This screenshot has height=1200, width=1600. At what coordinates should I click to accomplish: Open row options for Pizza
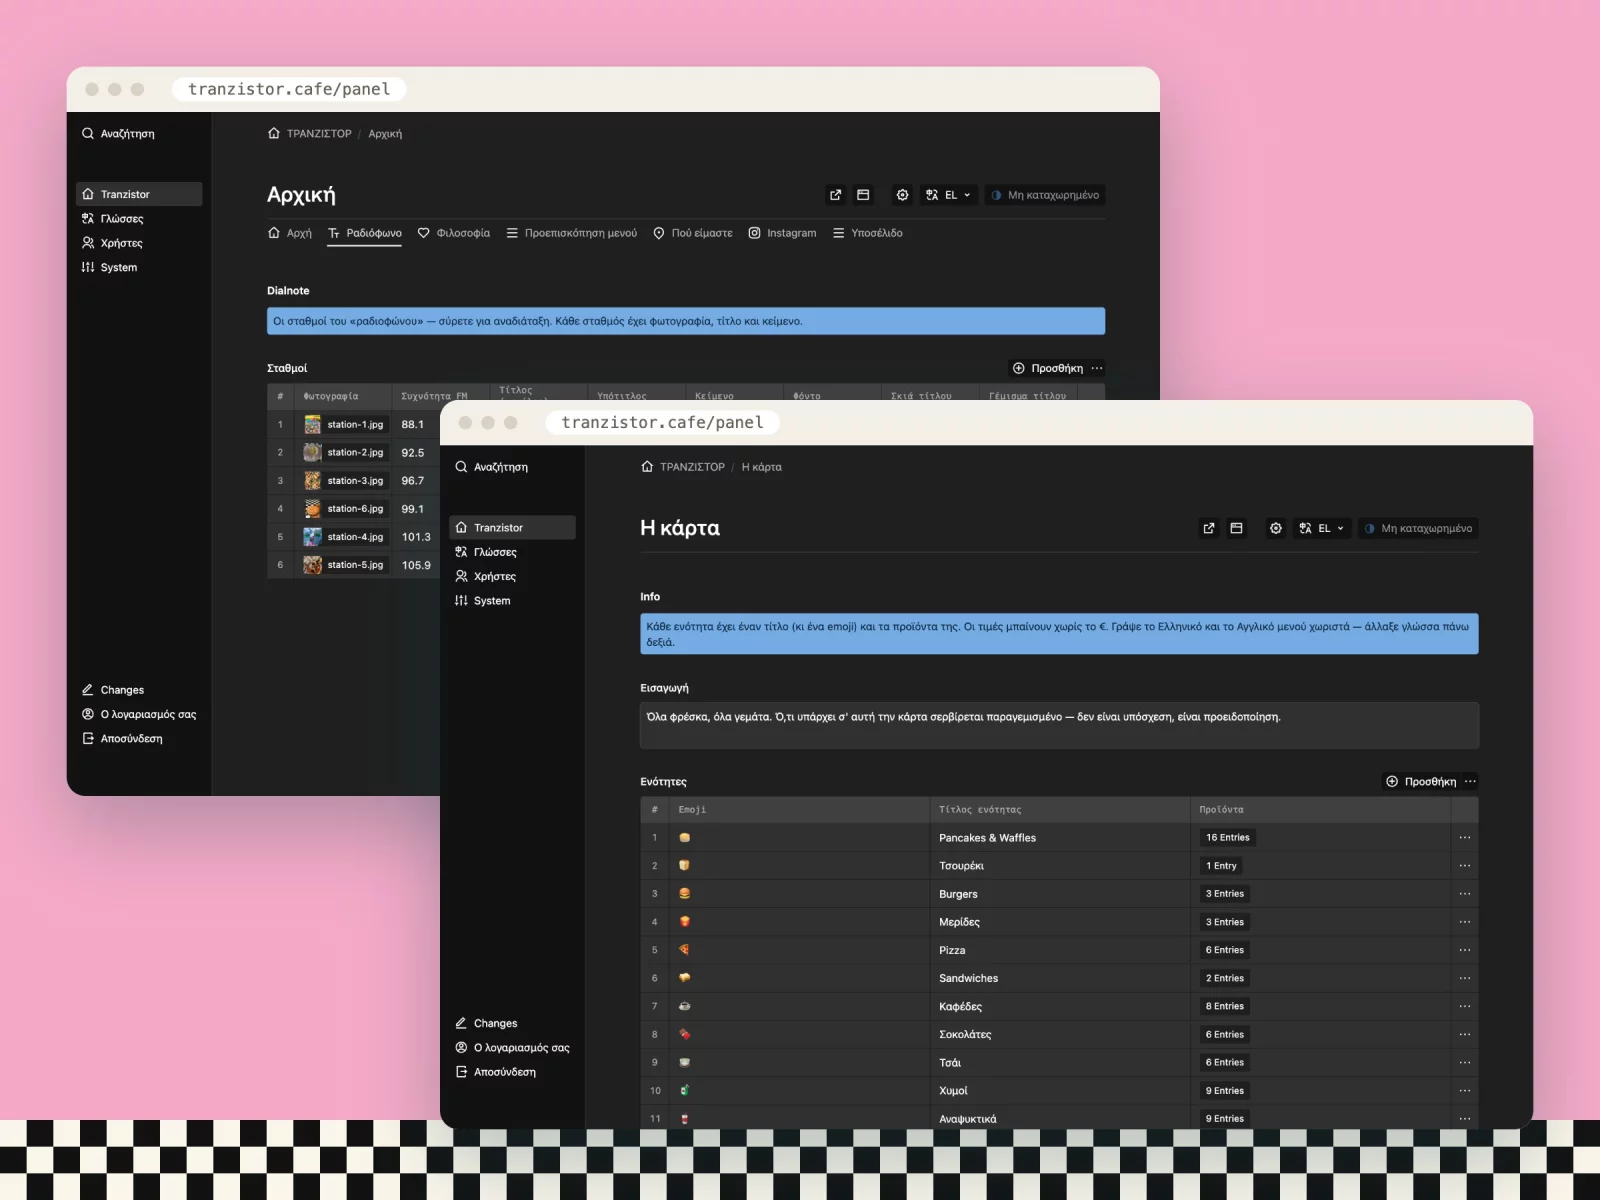tap(1464, 950)
